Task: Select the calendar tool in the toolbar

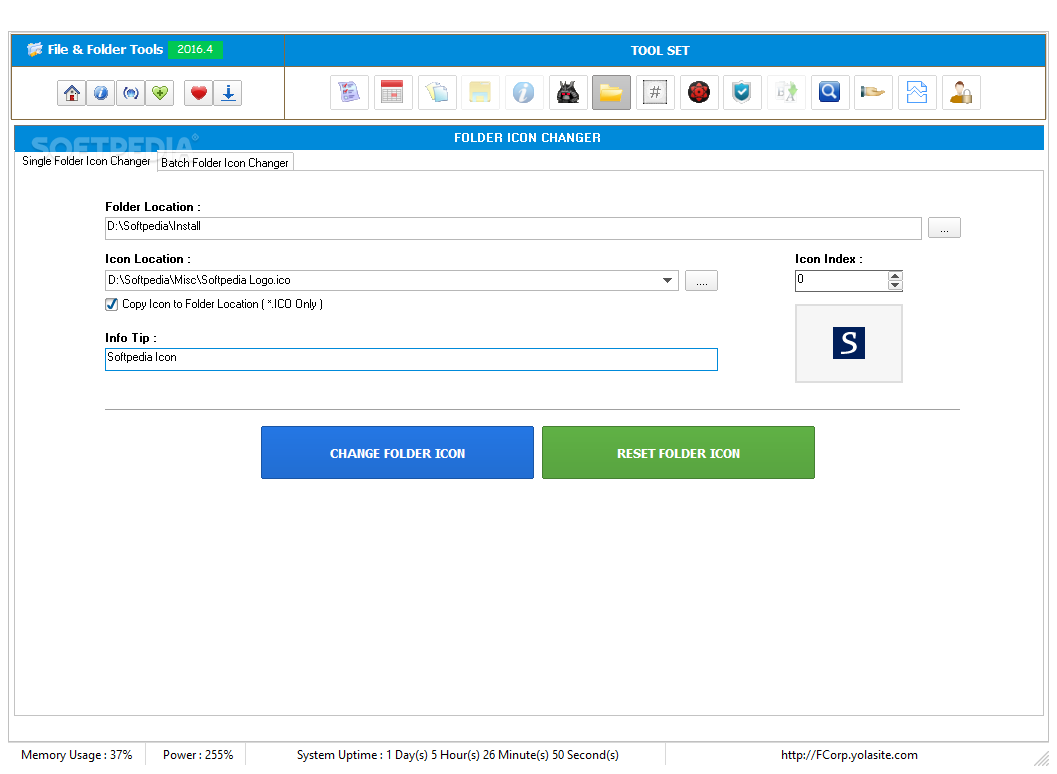Action: pos(392,92)
